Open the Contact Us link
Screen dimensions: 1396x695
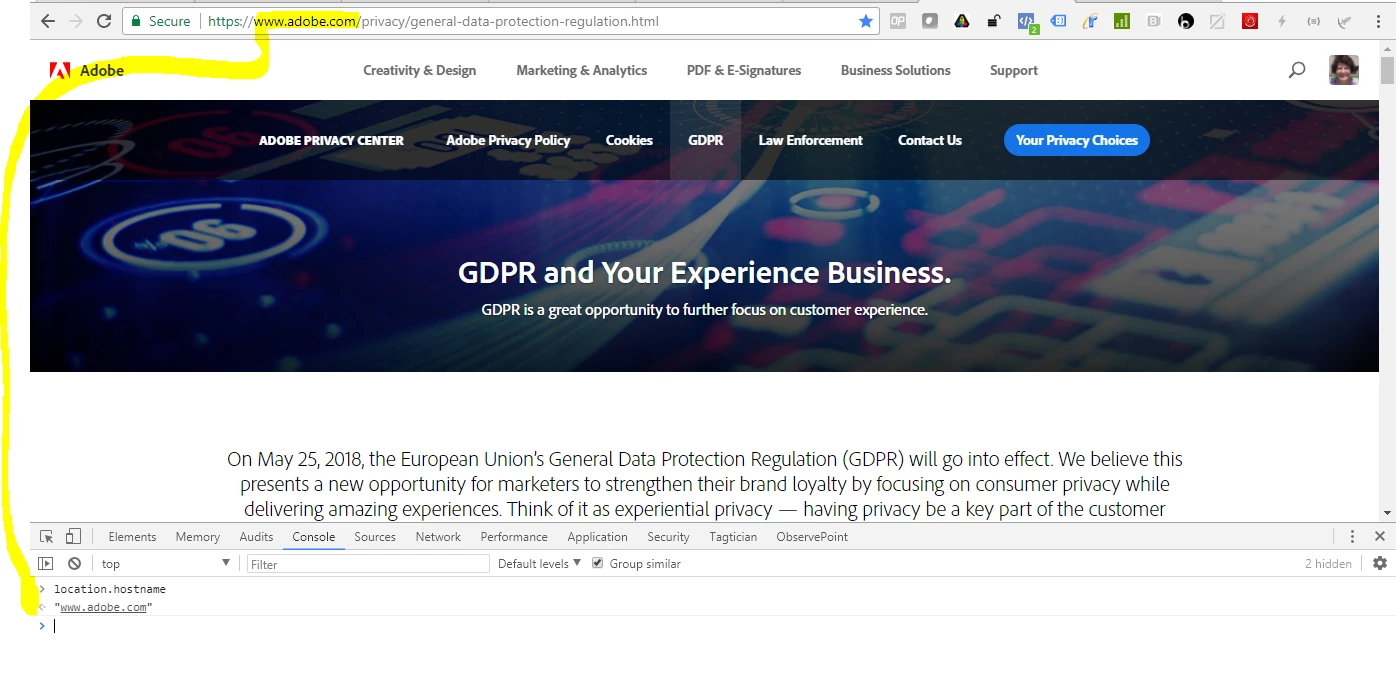(929, 140)
